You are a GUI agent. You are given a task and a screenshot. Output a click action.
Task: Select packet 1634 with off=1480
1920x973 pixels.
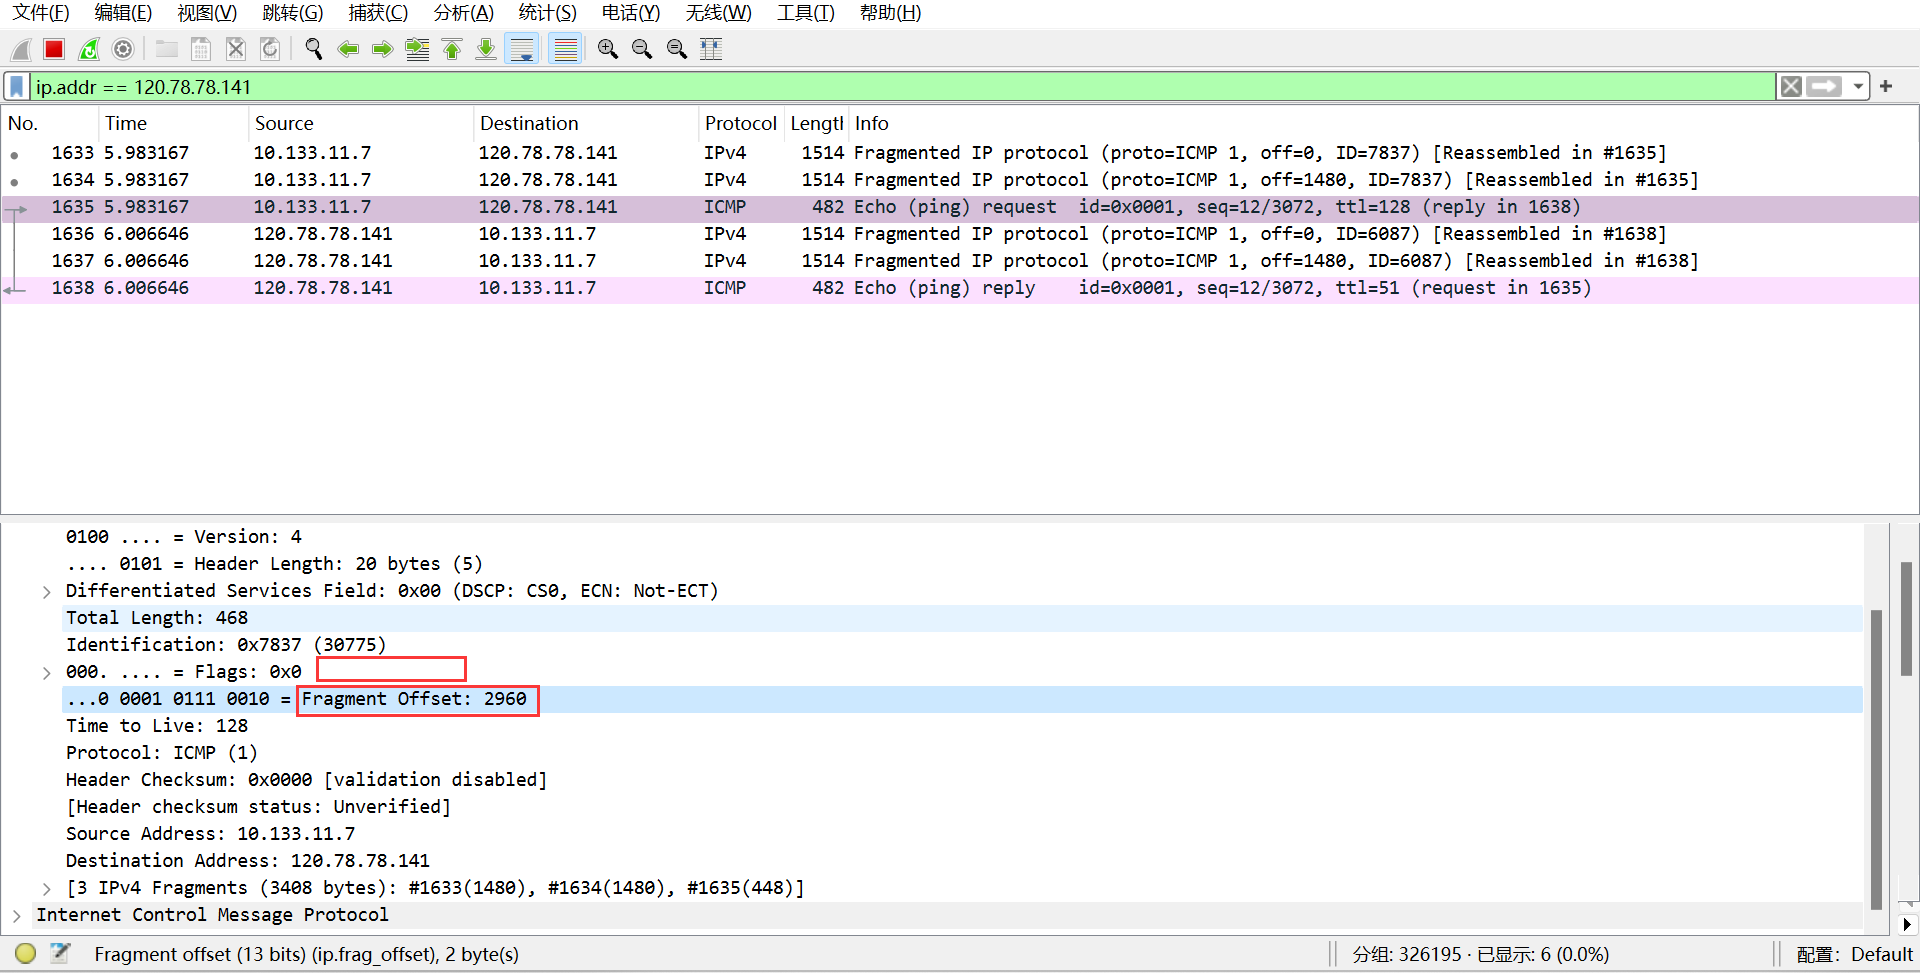(960, 180)
